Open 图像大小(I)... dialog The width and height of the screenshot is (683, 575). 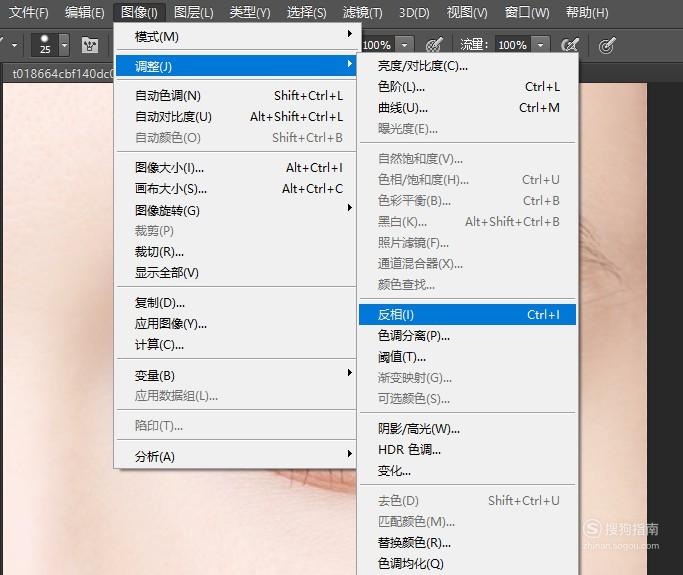pyautogui.click(x=236, y=167)
